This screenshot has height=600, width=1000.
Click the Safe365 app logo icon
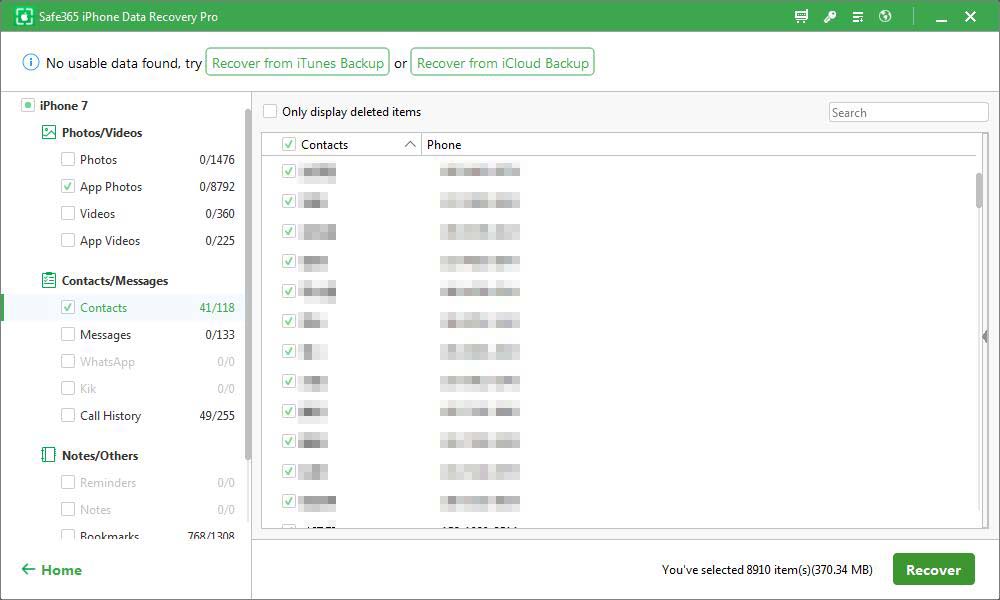24,17
